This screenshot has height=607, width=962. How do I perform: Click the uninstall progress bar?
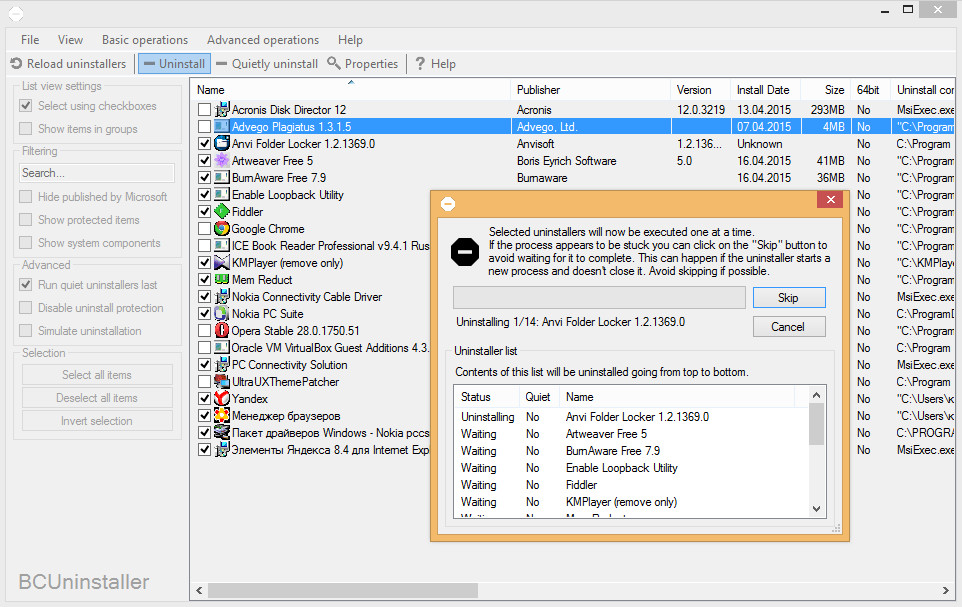coord(599,298)
